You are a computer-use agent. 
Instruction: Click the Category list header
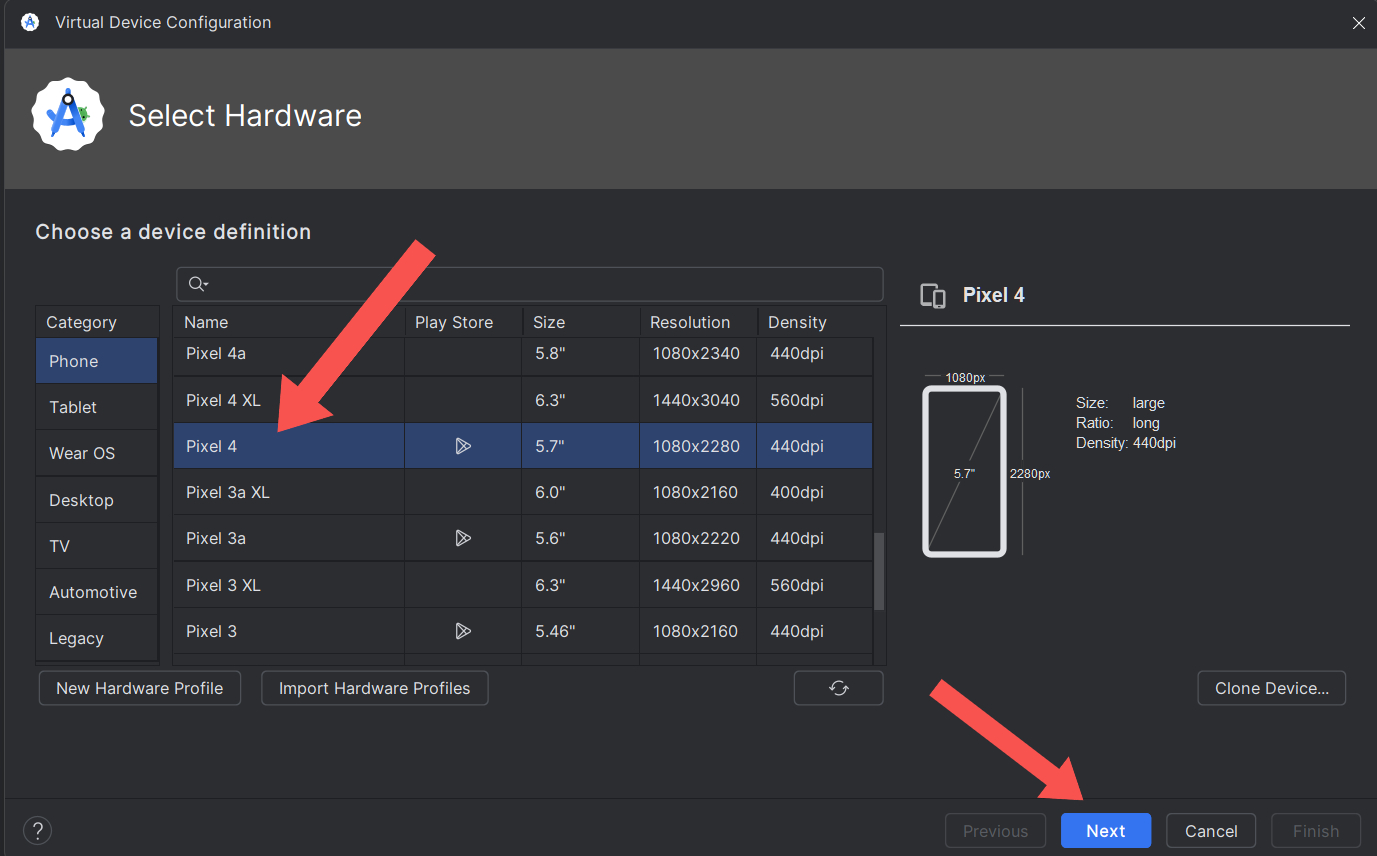click(x=97, y=322)
